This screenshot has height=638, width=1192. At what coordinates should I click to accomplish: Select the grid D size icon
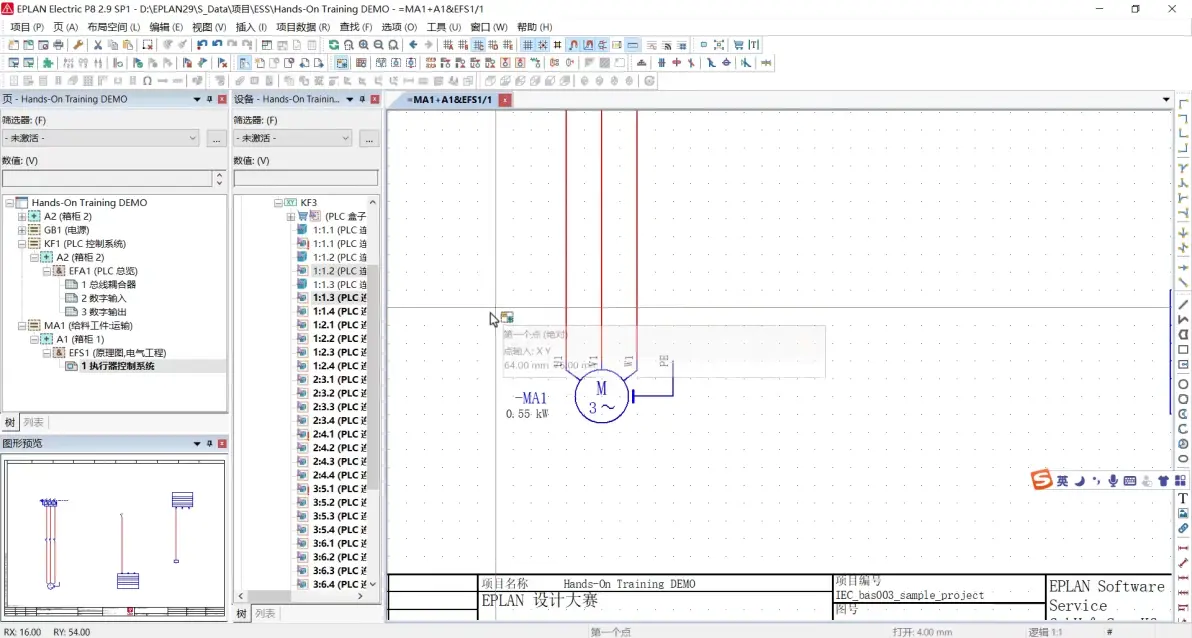(493, 45)
